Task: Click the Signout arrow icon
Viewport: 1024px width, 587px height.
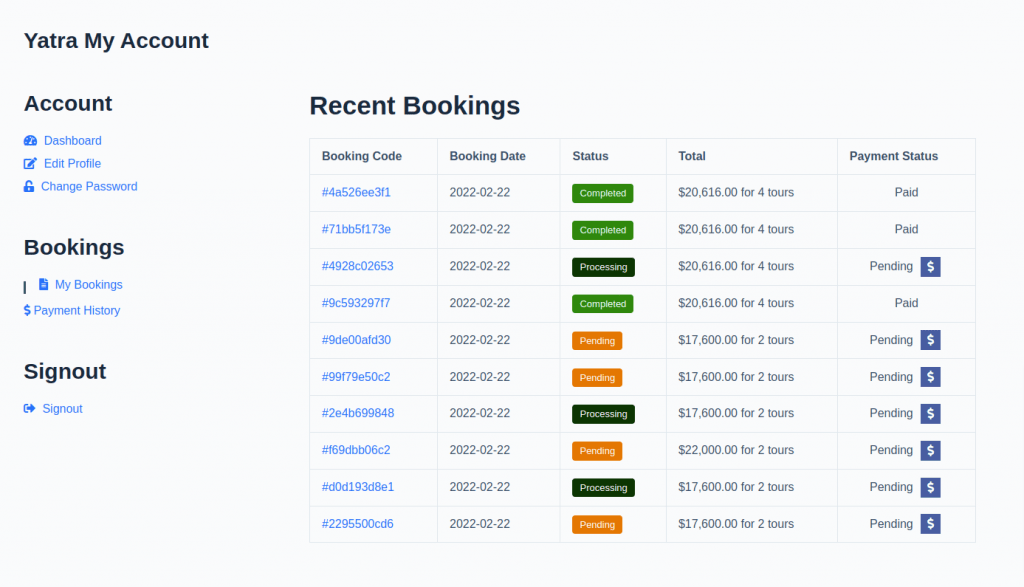Action: click(x=28, y=408)
